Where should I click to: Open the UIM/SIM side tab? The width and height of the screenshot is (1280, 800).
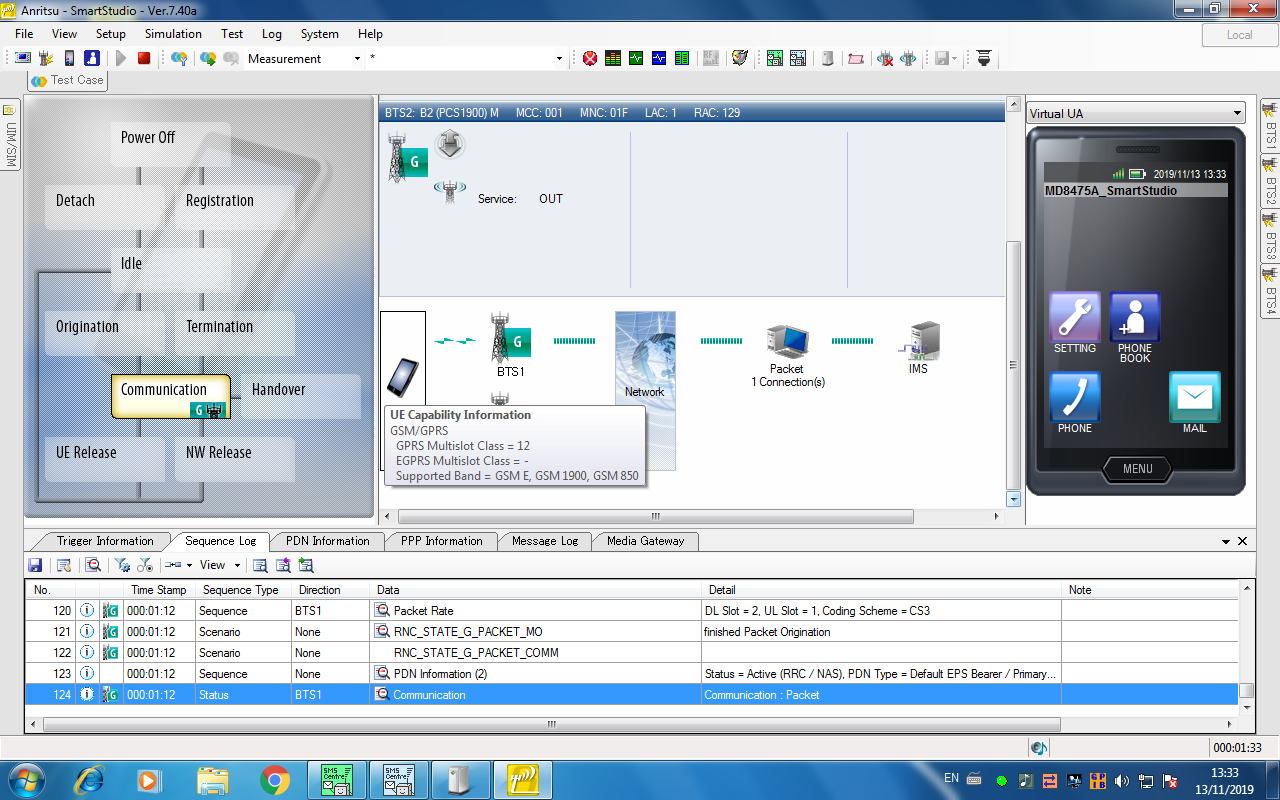pos(10,134)
